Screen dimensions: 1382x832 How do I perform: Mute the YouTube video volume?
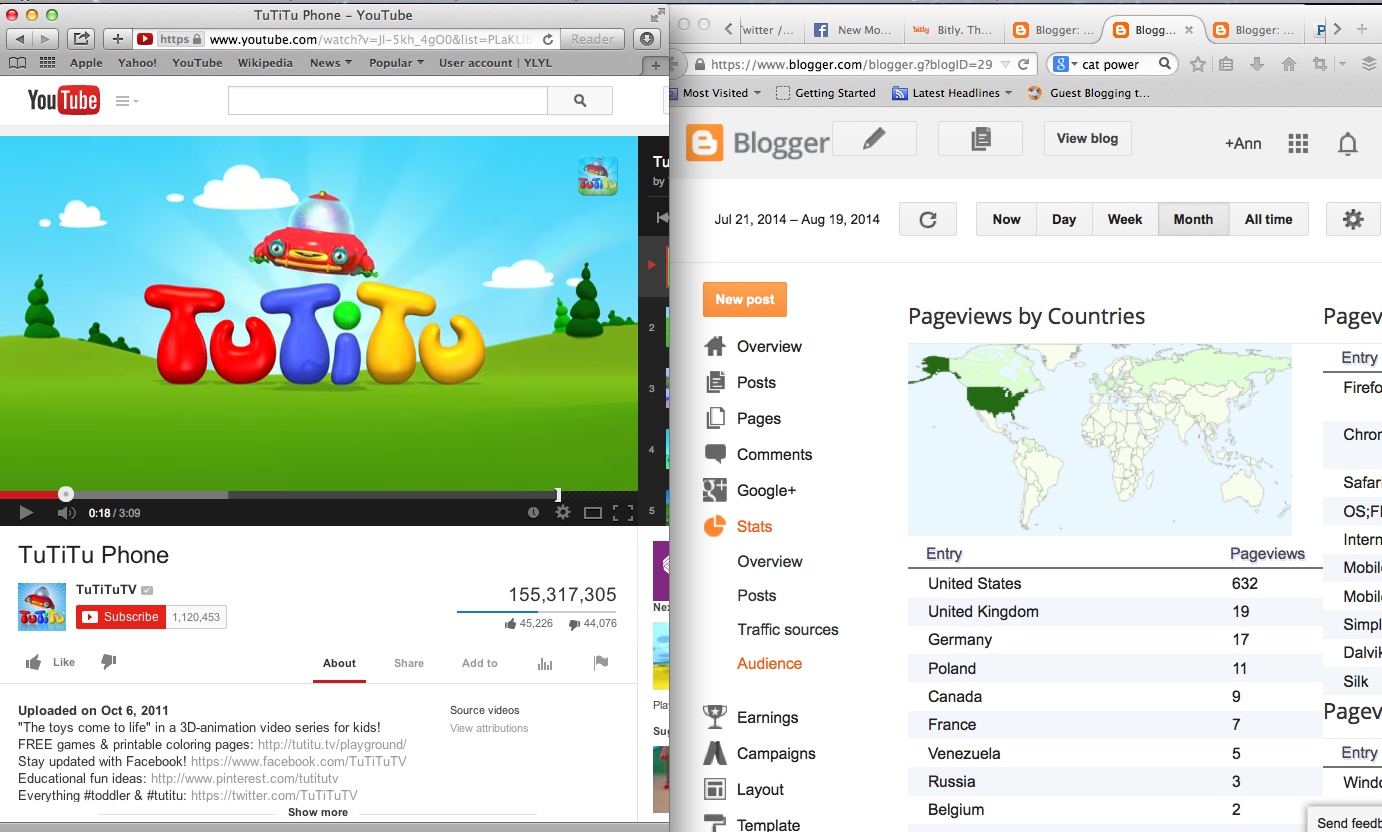[x=66, y=513]
